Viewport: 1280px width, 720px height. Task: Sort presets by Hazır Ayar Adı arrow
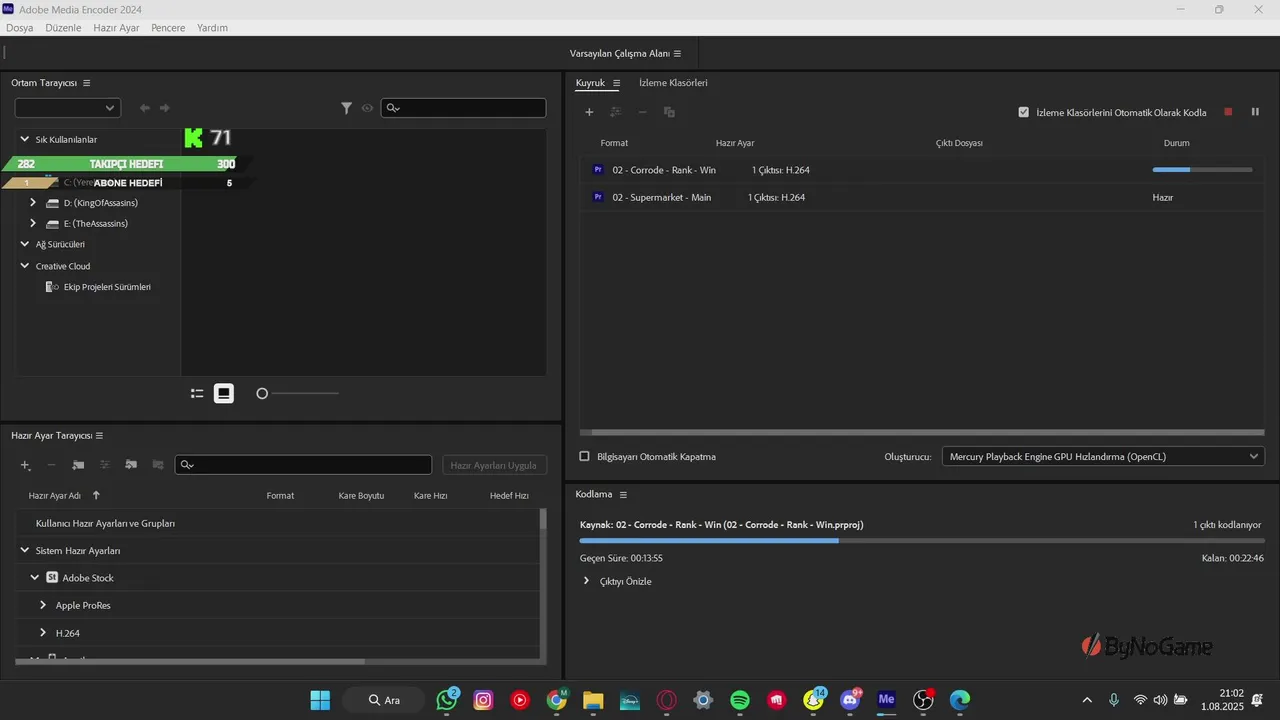click(96, 495)
